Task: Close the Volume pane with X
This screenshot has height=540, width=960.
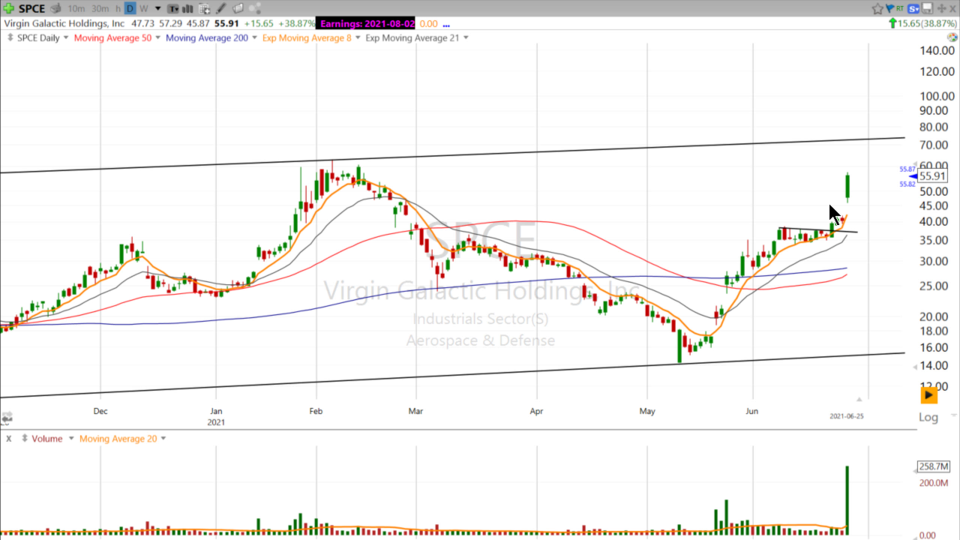Action: [x=9, y=439]
